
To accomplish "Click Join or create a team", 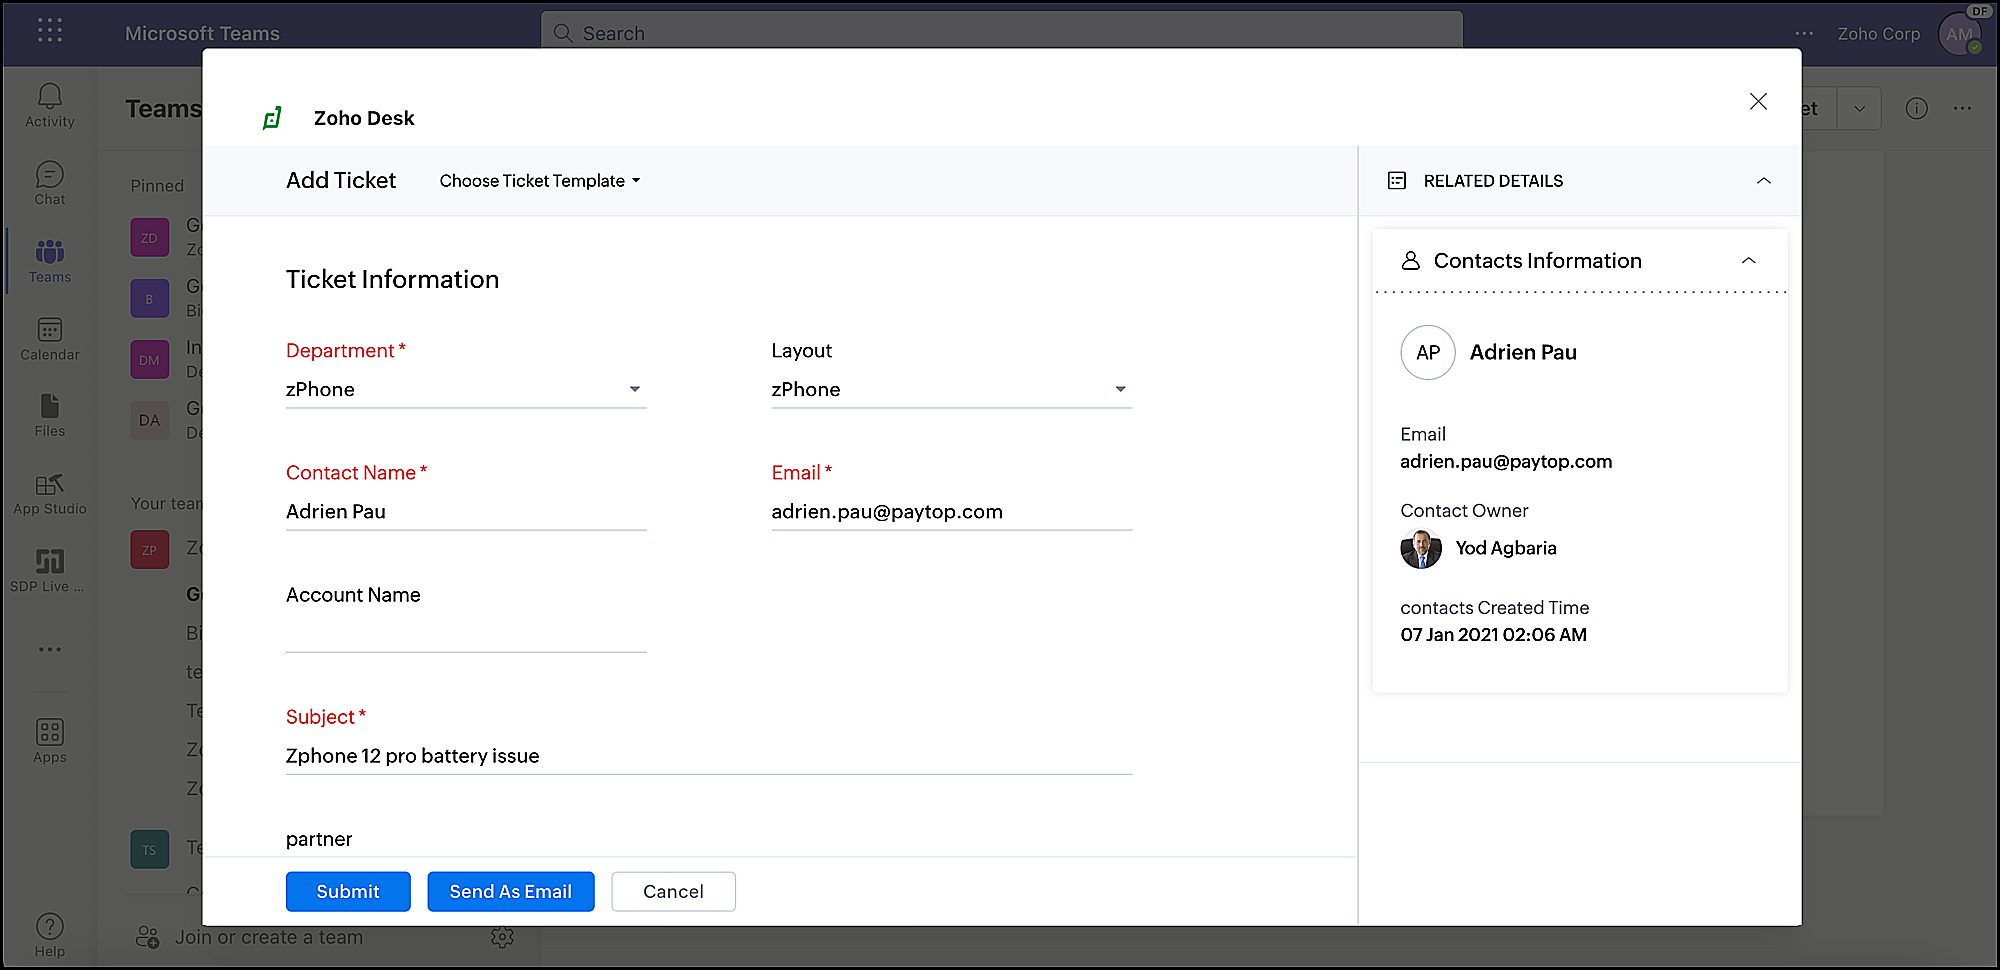I will point(269,937).
